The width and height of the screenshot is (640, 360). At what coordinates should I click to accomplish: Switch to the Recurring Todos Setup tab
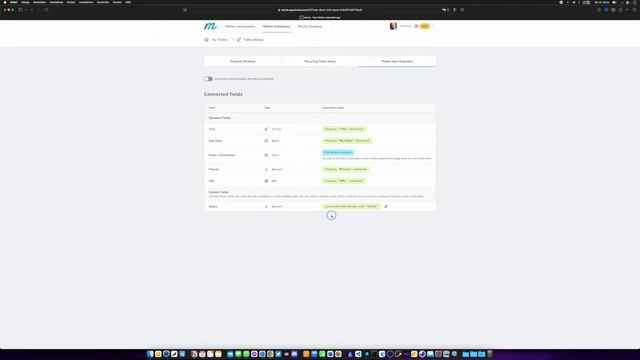(320, 61)
